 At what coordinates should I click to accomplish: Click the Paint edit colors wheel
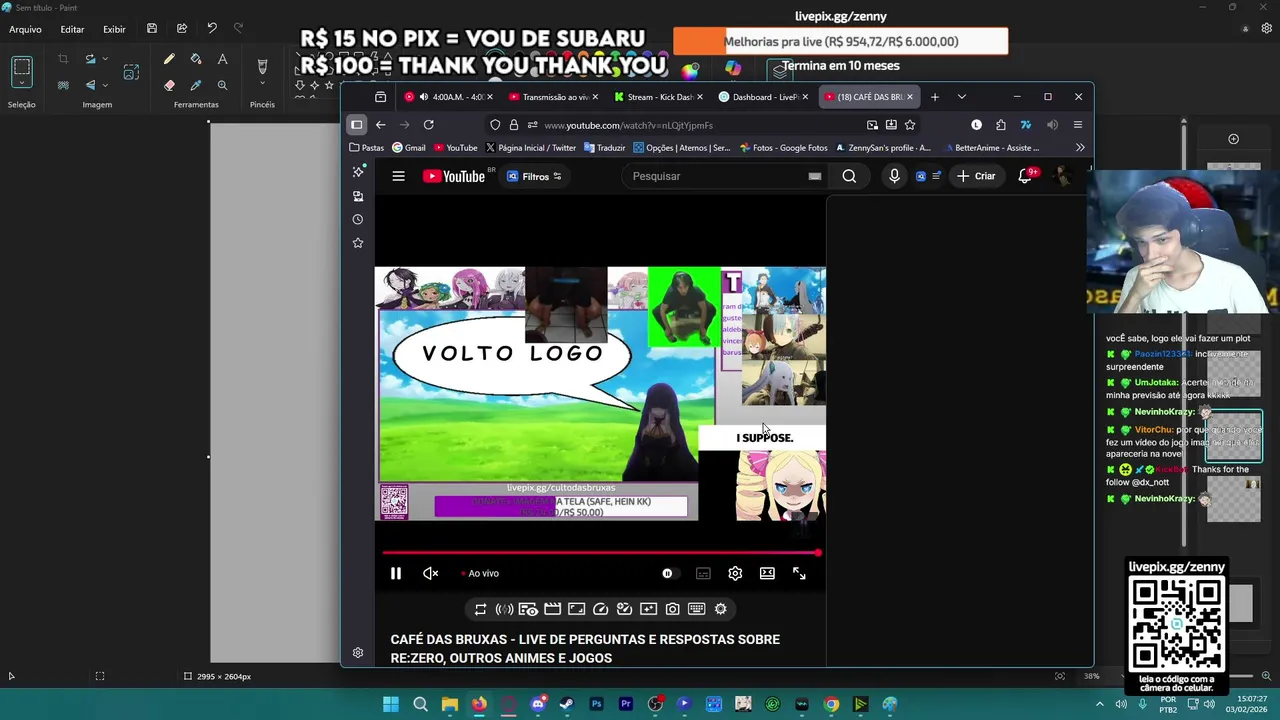[690, 70]
